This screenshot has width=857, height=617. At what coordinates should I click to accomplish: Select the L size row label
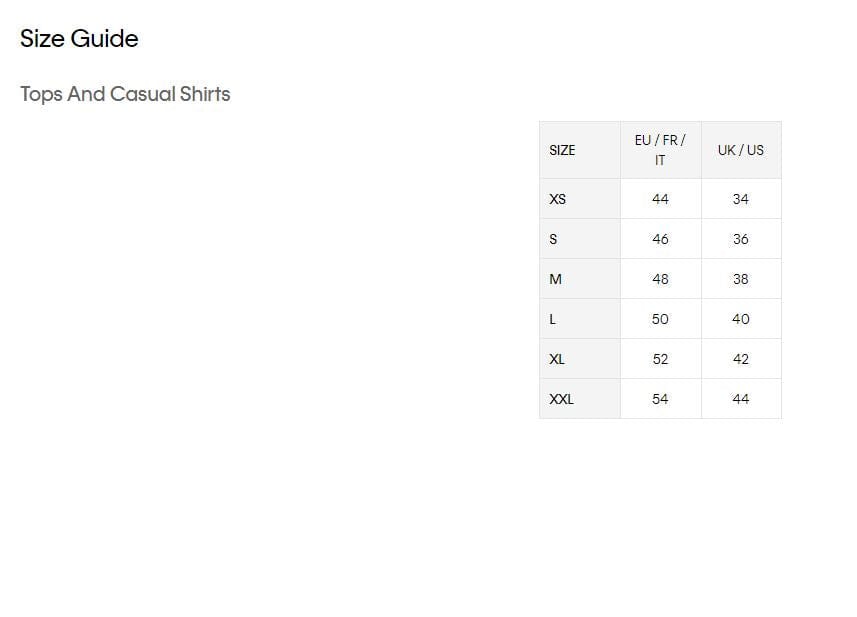pos(553,319)
